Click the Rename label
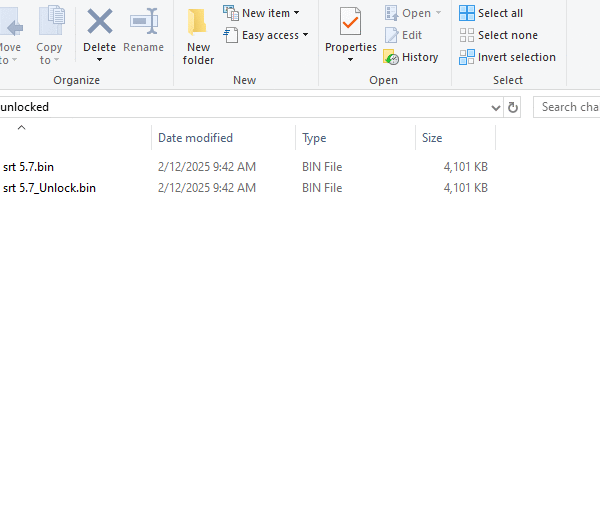Image resolution: width=600 pixels, height=528 pixels. coord(143,47)
